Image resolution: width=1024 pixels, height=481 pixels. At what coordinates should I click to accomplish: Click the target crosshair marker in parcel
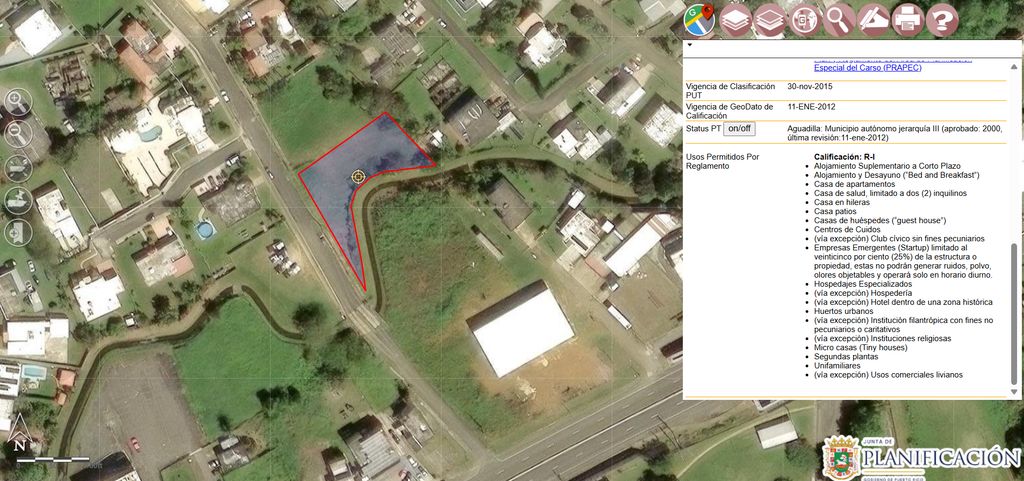(358, 177)
